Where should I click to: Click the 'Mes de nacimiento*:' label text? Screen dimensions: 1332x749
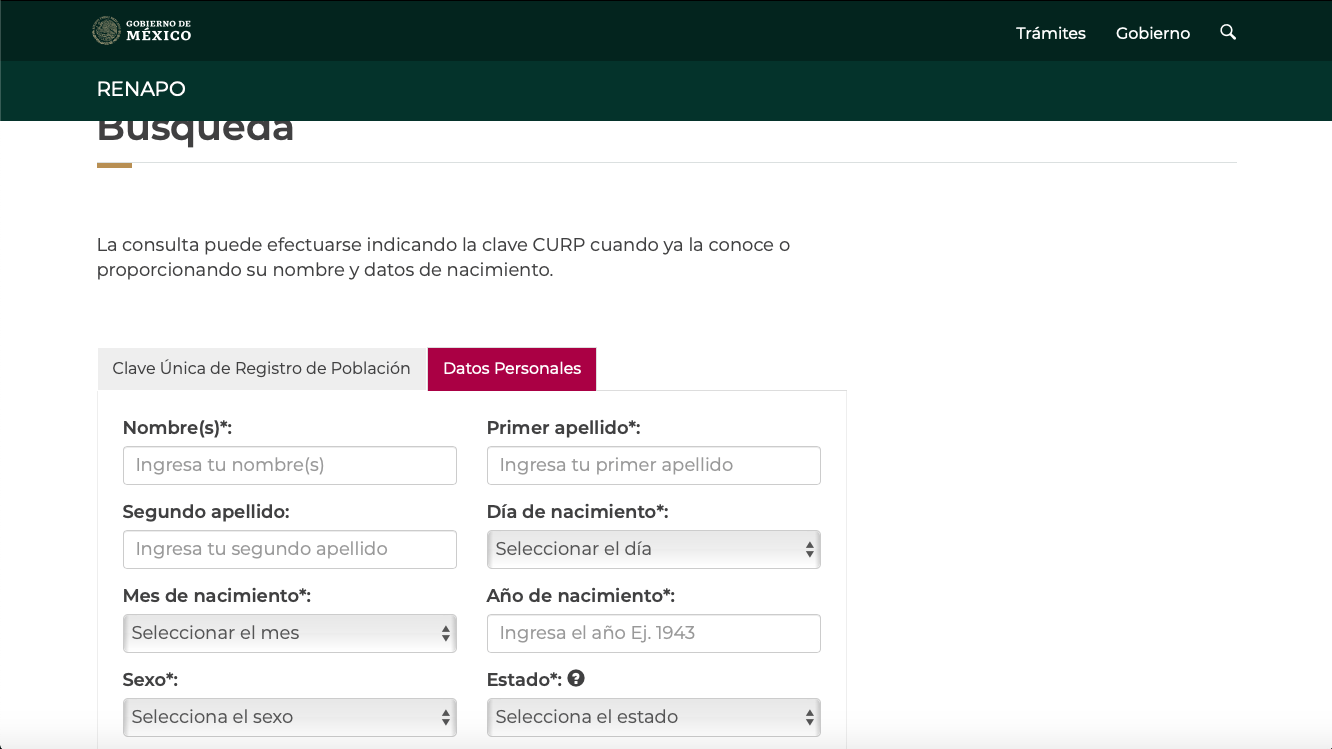216,596
